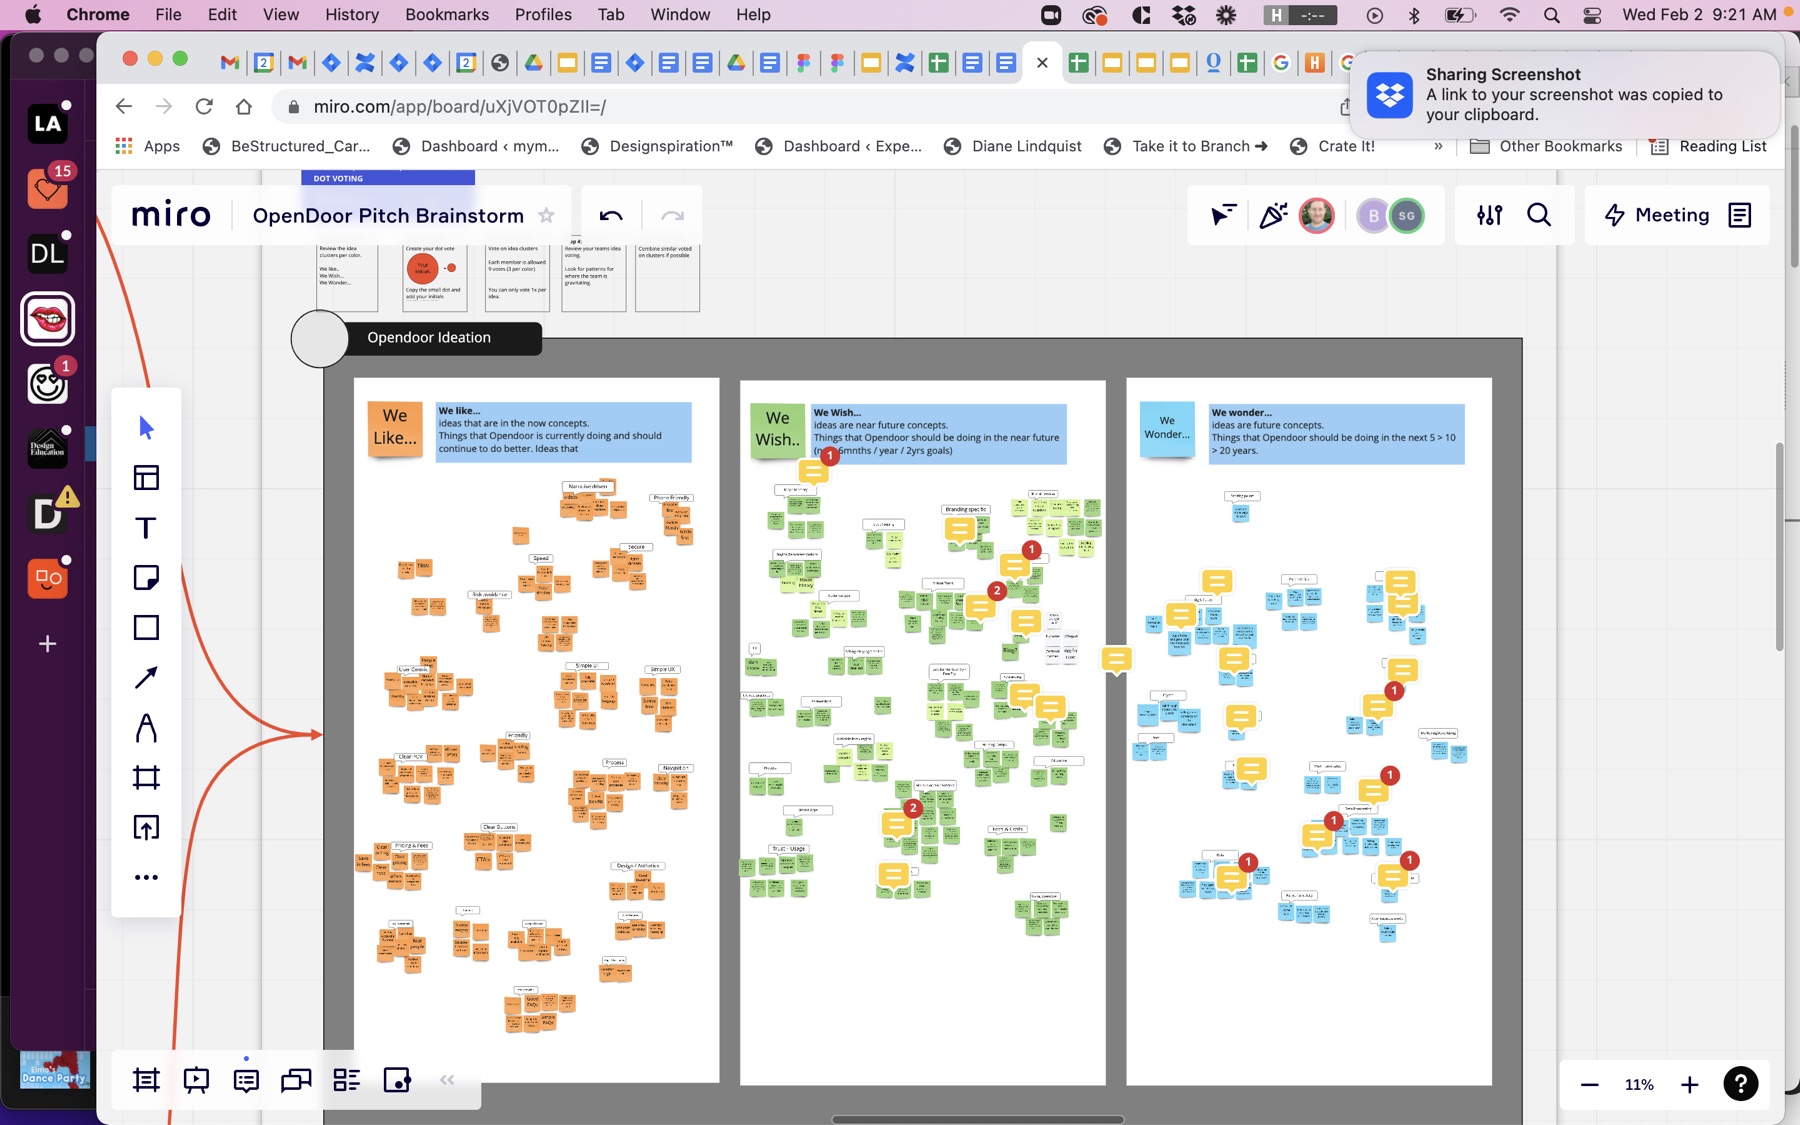1800x1125 pixels.
Task: Click the OpenDoor Pitch Brainstorm board title
Action: click(388, 216)
